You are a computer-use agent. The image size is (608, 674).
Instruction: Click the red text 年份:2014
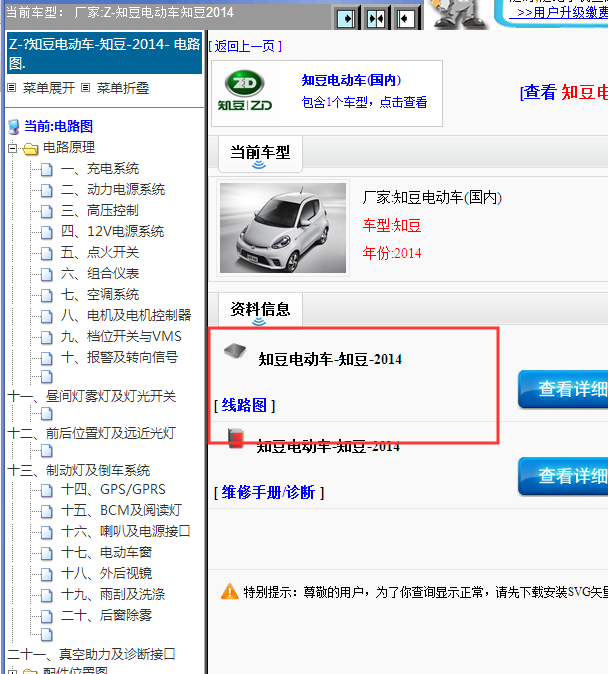coord(392,253)
